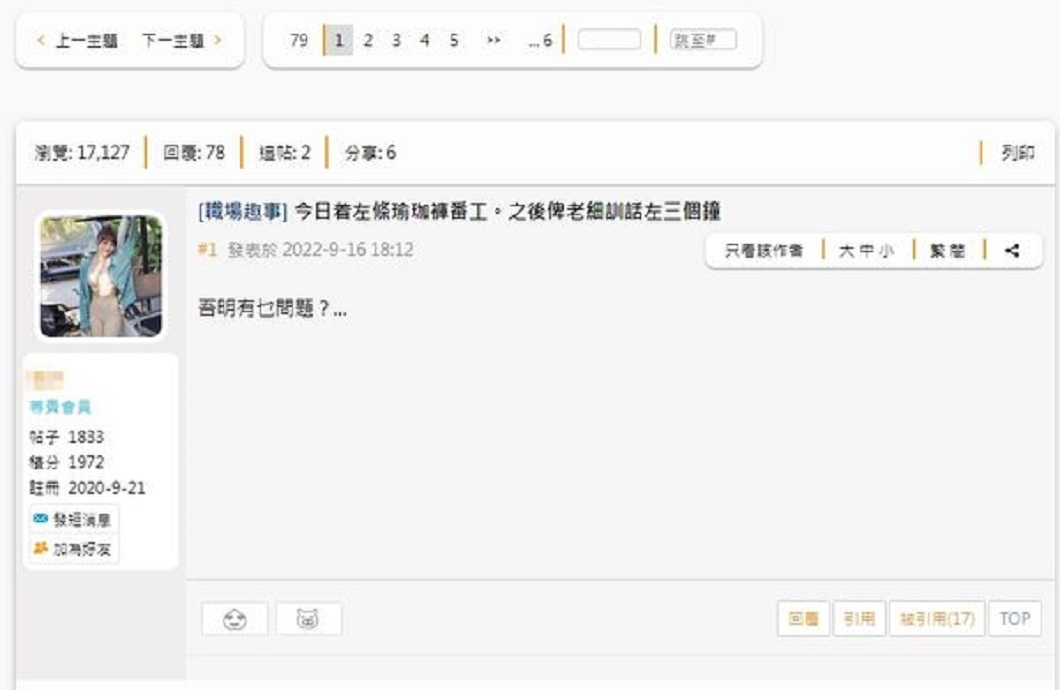Click the 積分 1972 points value
Viewport: 1060px width, 690px height.
(66, 462)
